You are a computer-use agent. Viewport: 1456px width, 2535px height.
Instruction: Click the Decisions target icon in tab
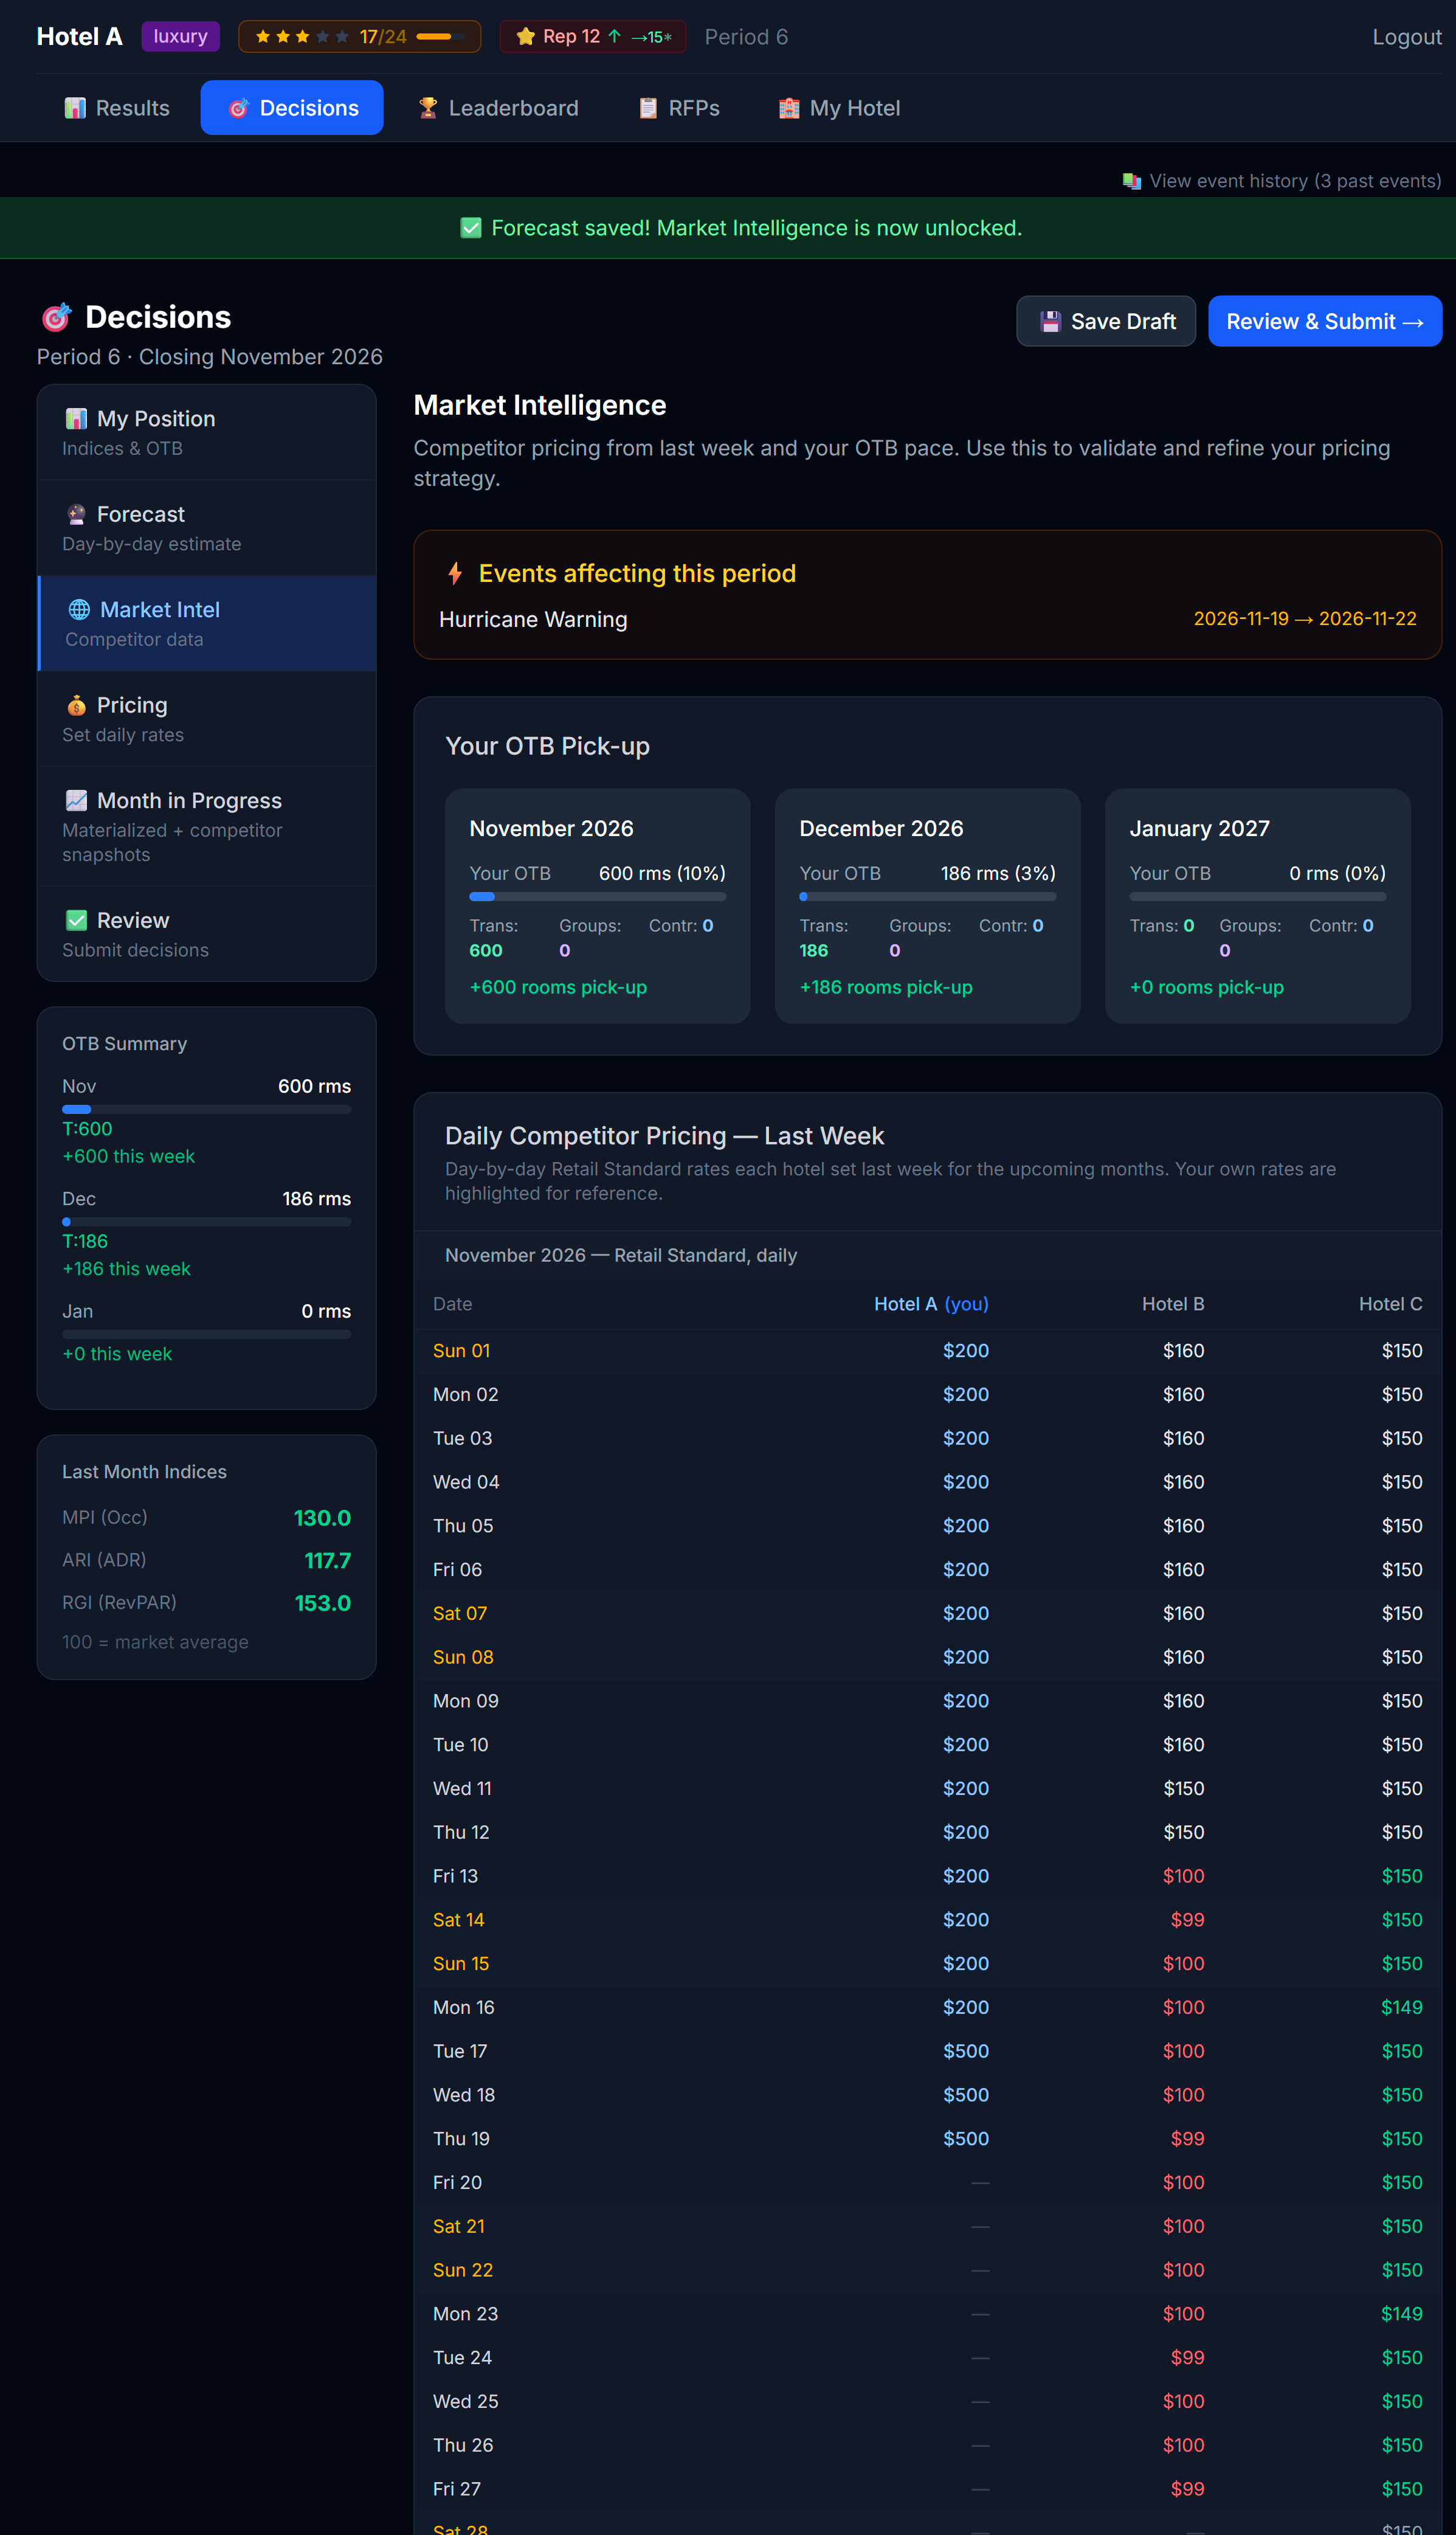[239, 108]
